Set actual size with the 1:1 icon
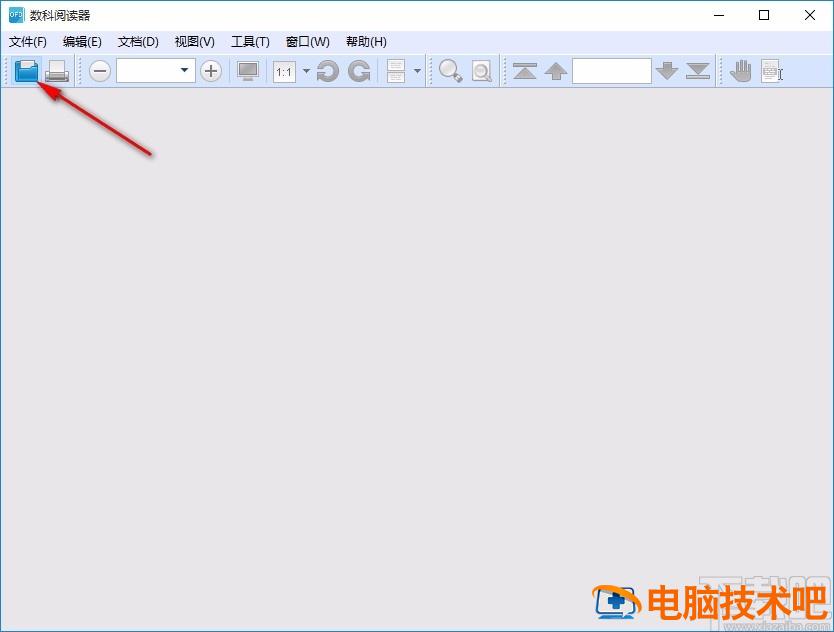Screen dimensions: 834x632 pos(284,71)
